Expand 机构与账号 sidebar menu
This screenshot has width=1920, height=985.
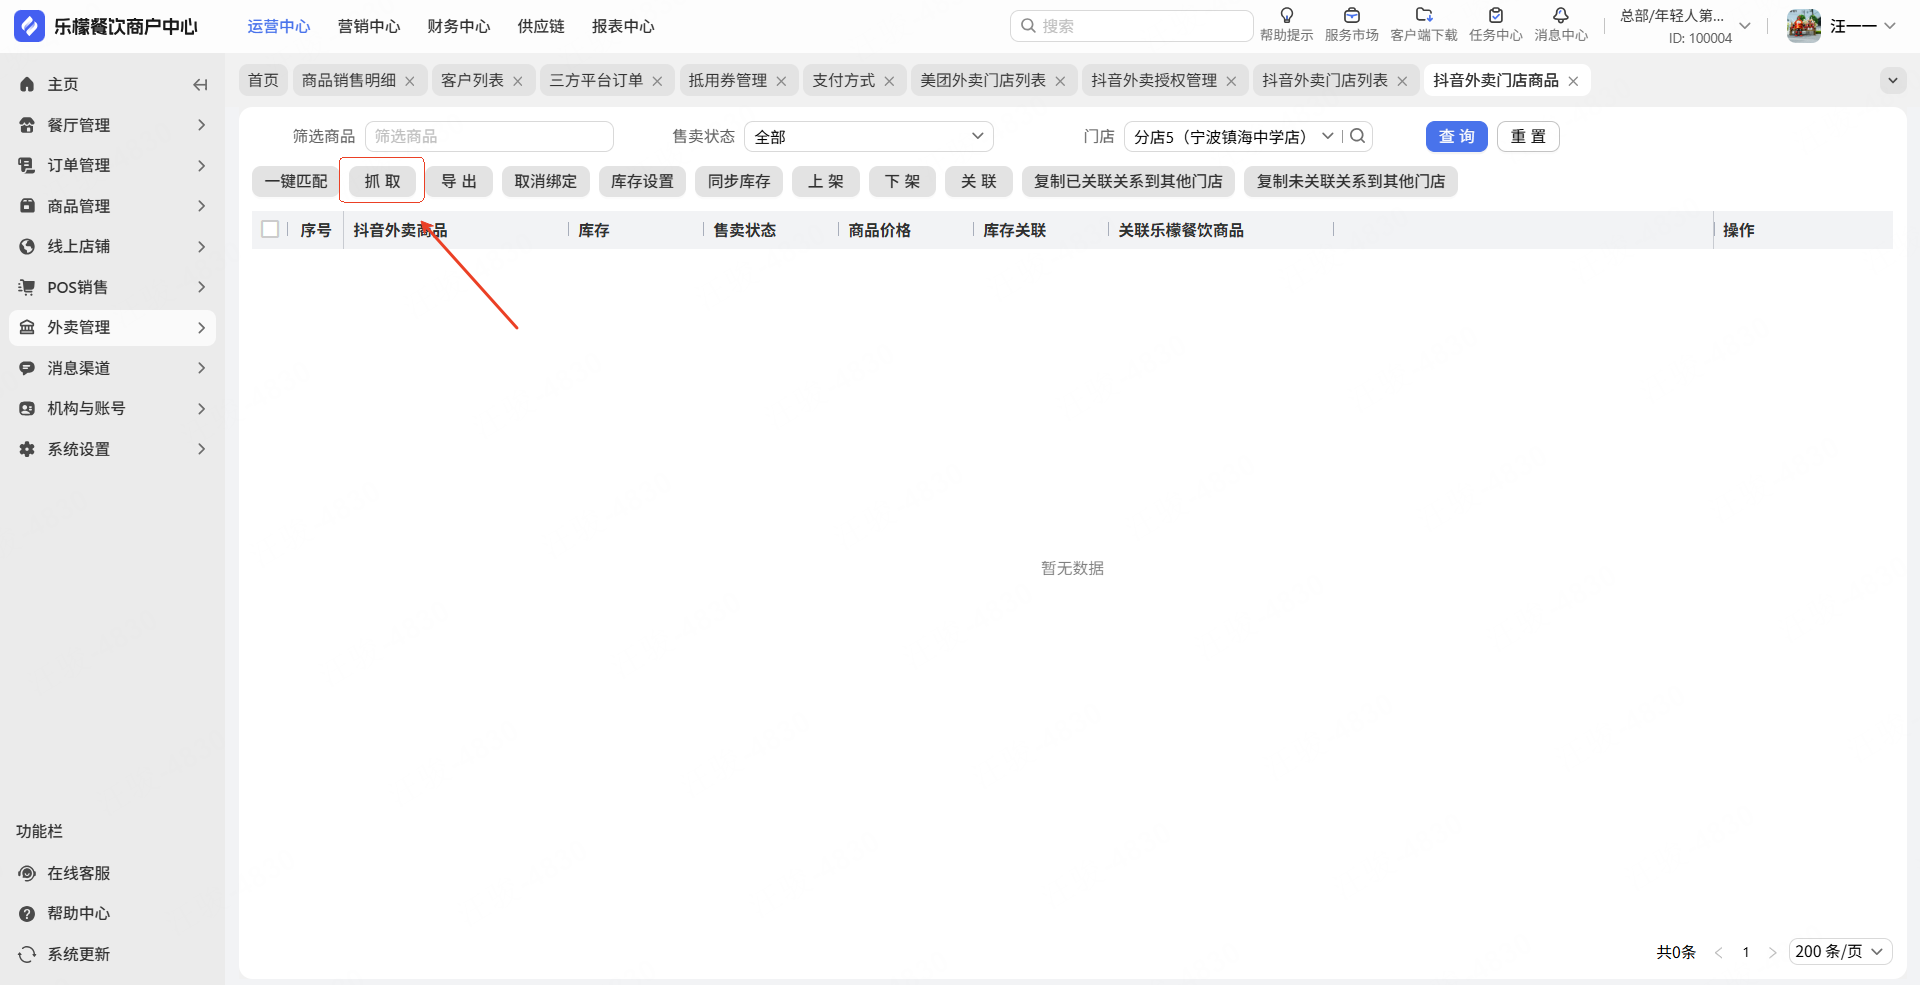tap(112, 408)
